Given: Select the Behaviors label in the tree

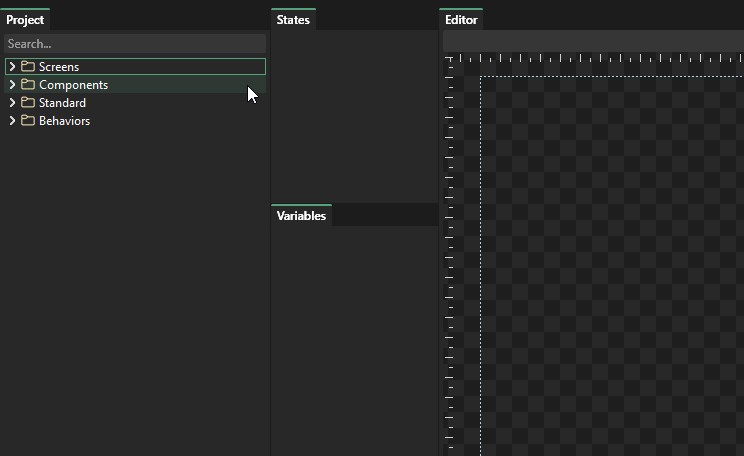Looking at the screenshot, I should point(64,121).
